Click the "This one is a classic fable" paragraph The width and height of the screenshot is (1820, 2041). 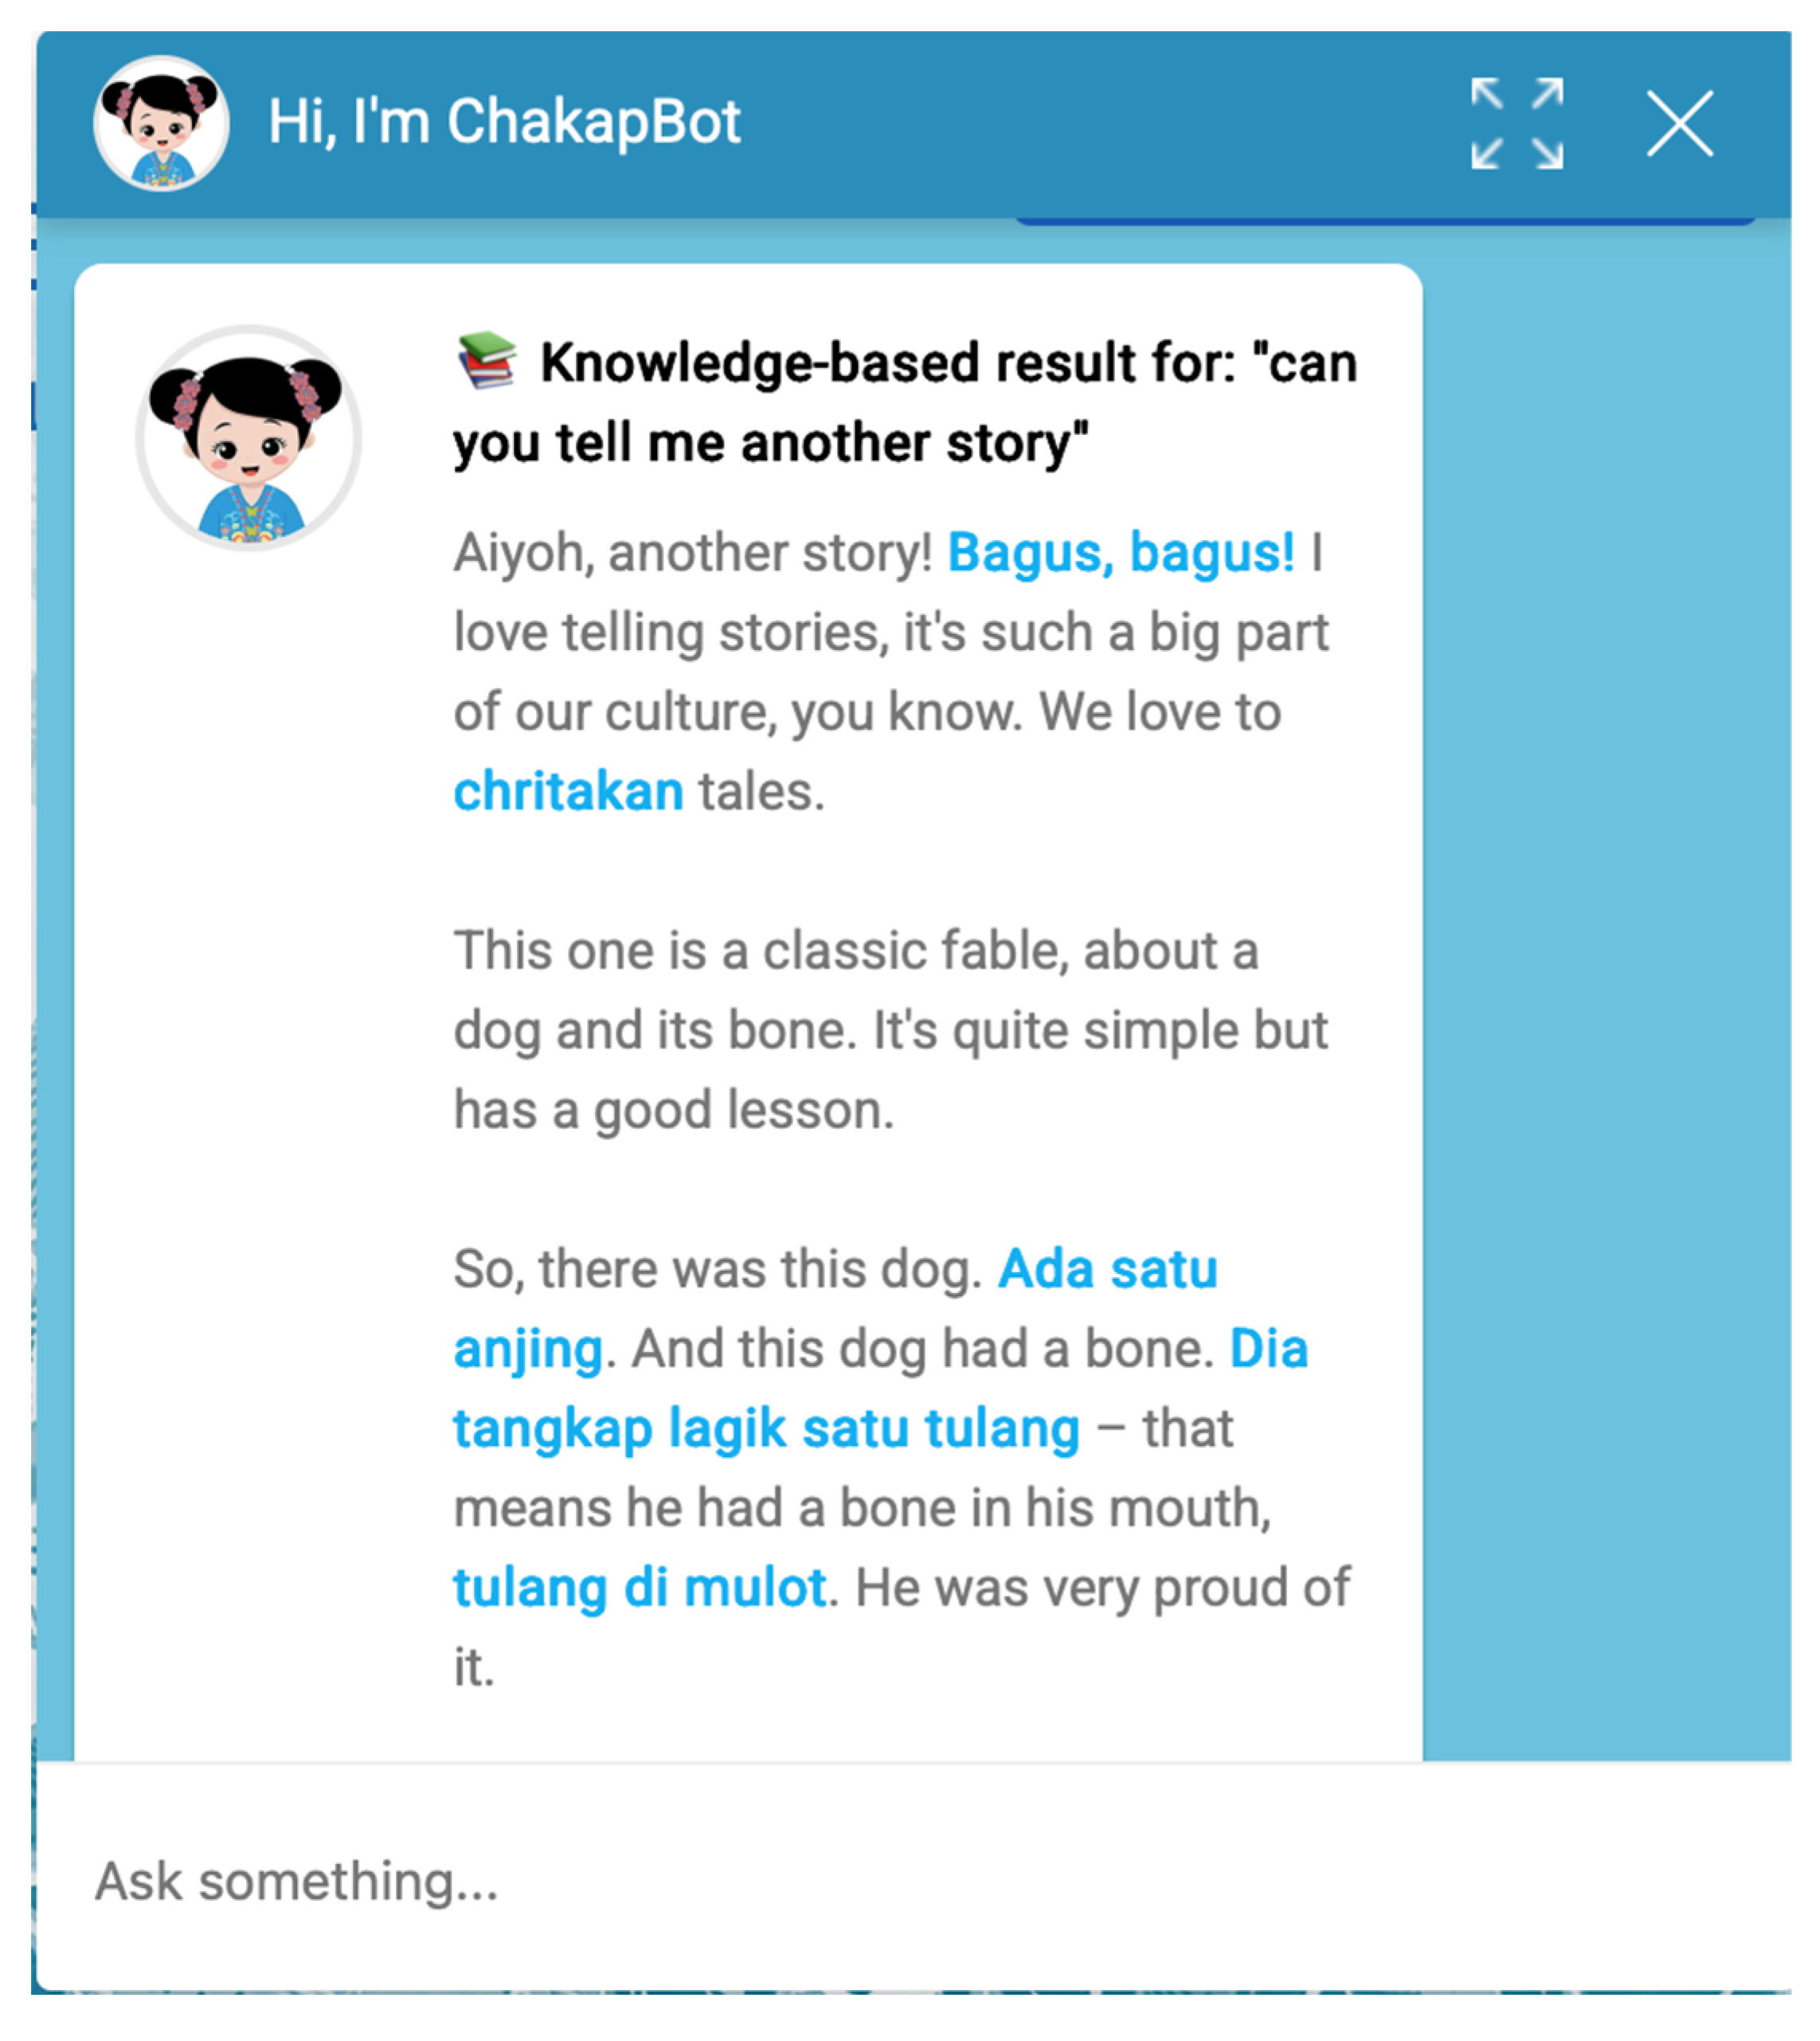click(x=890, y=1030)
